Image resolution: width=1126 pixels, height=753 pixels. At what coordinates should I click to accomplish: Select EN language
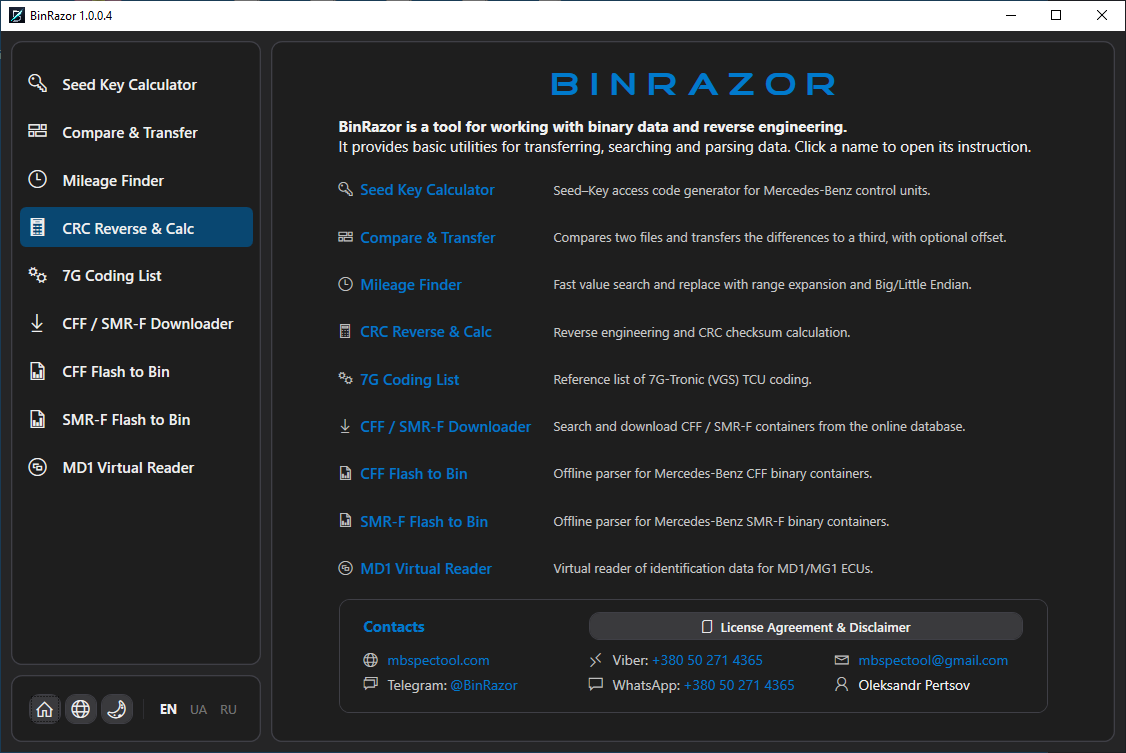(168, 709)
